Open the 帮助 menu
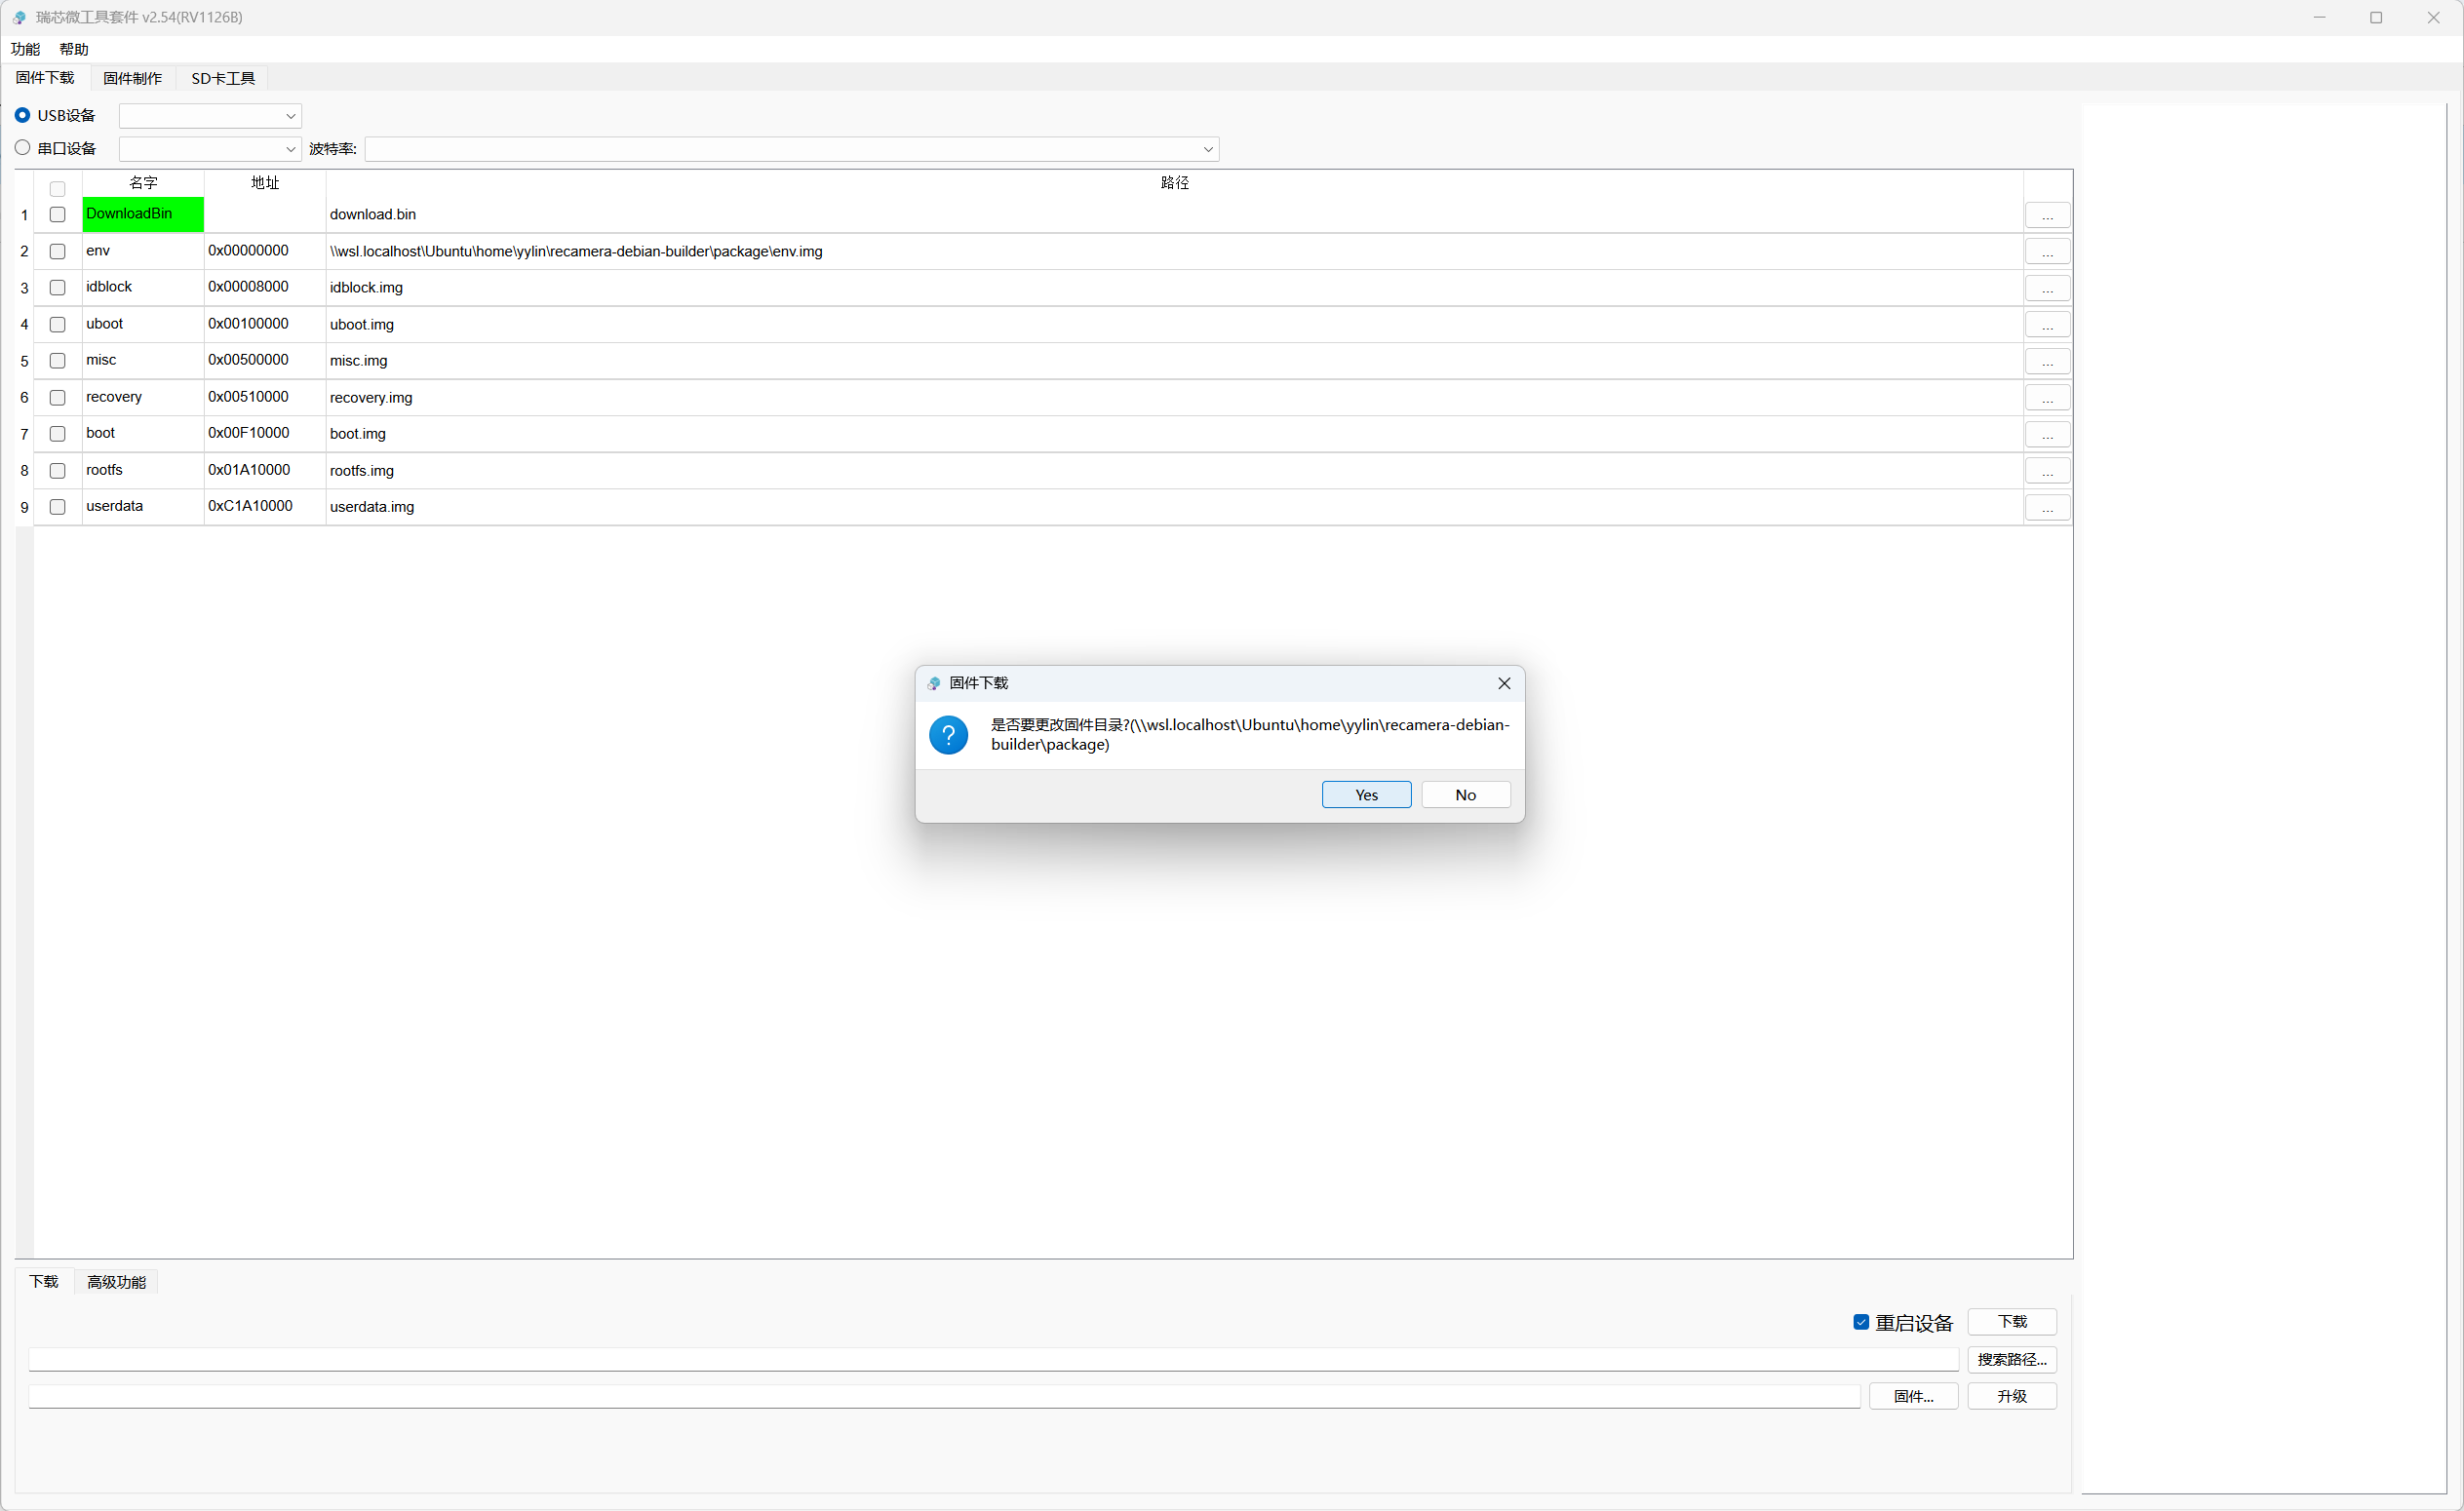This screenshot has width=2464, height=1511. 74,49
